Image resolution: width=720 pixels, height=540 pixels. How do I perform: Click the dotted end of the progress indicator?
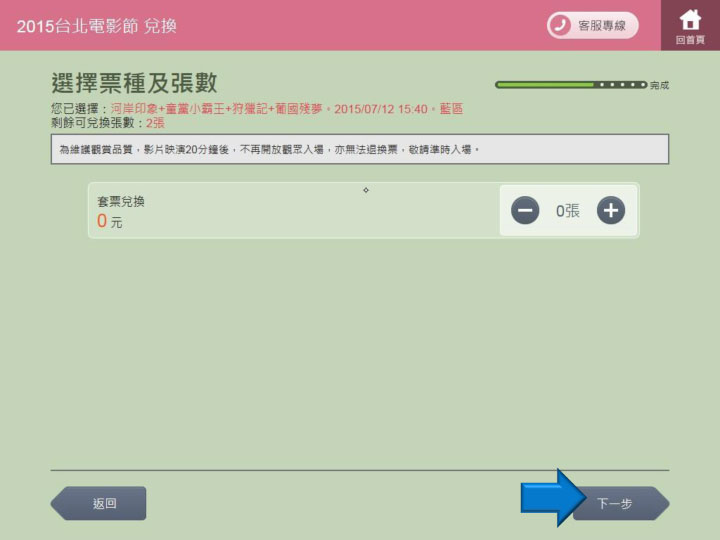(x=622, y=85)
